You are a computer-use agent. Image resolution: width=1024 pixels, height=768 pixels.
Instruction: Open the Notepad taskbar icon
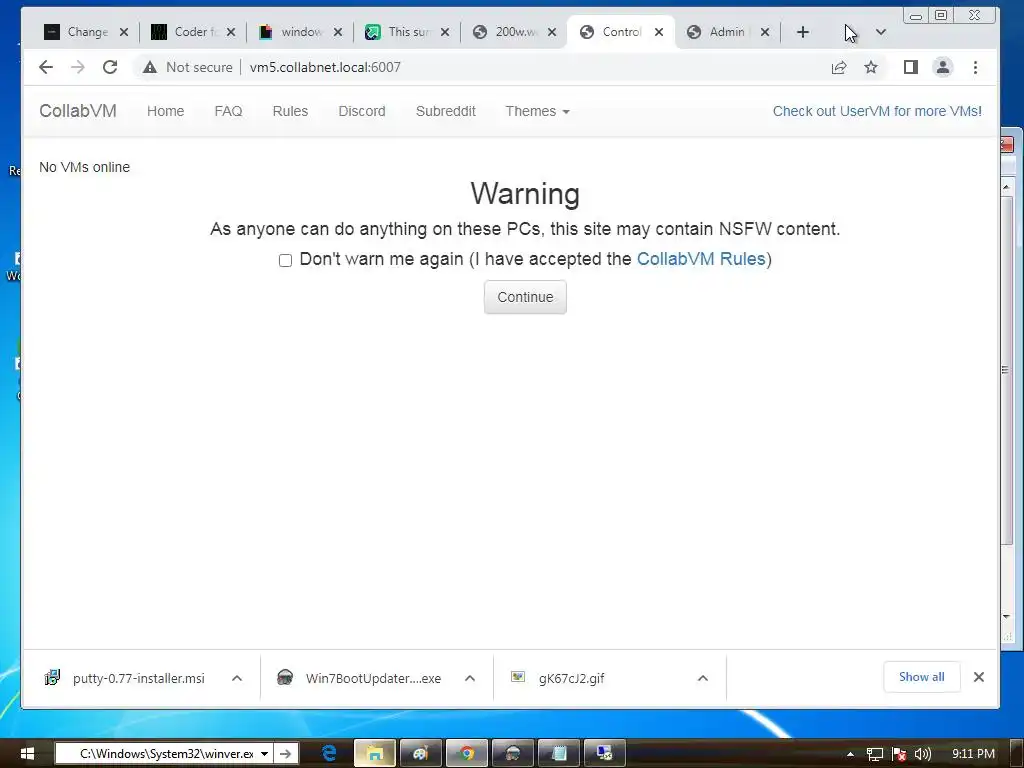pos(559,753)
